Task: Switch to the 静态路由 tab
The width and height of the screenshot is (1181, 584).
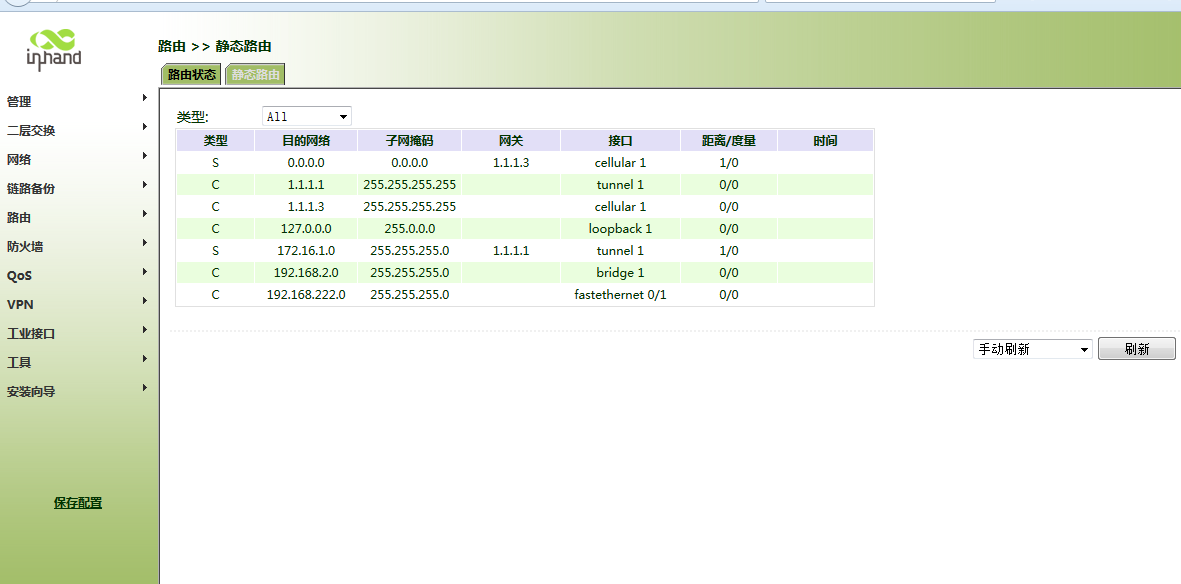Action: click(256, 75)
